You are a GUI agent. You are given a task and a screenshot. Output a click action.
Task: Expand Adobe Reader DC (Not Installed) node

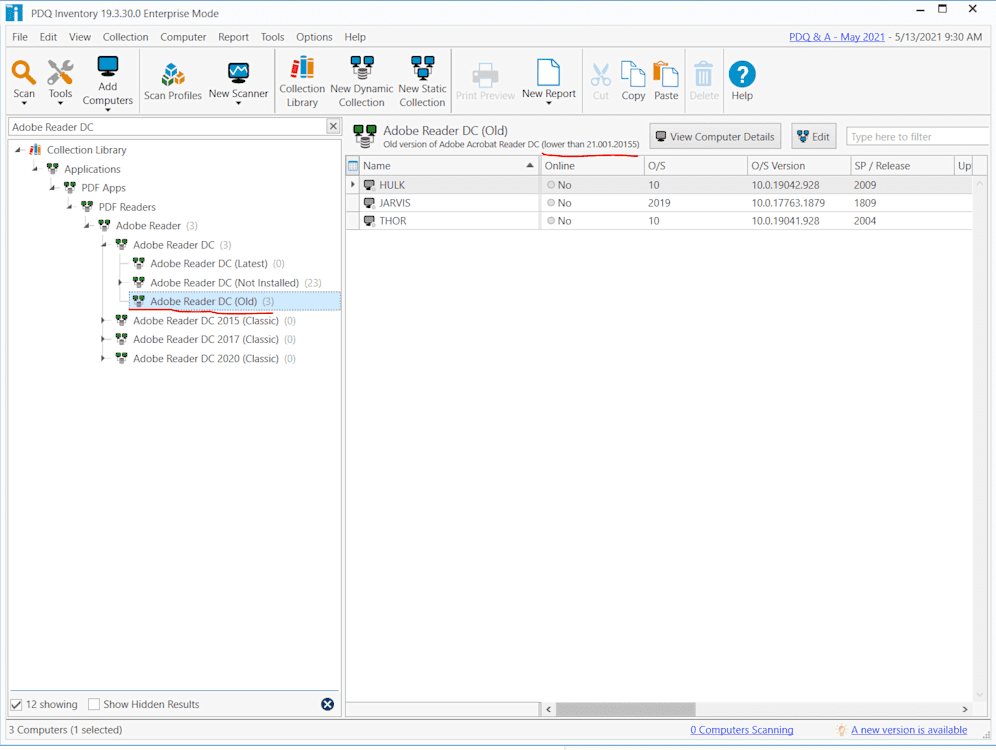[x=120, y=282]
